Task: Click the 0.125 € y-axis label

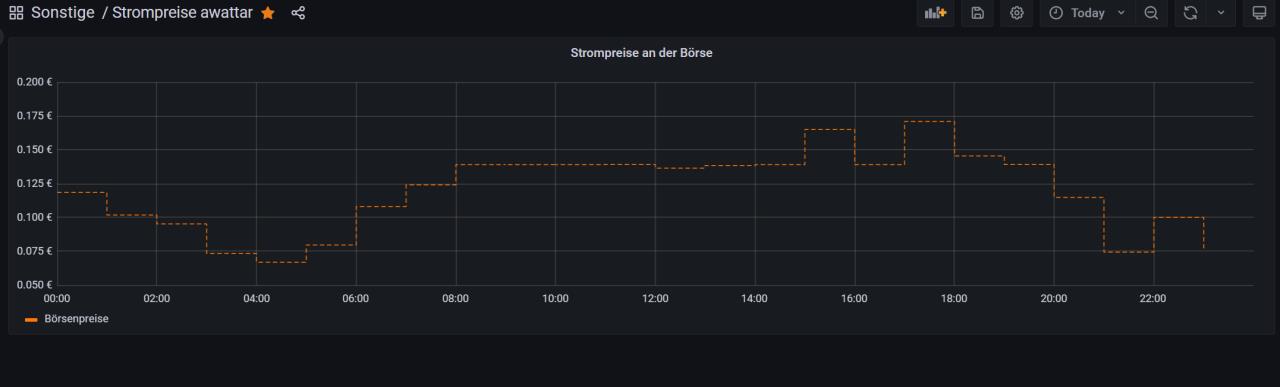Action: pyautogui.click(x=35, y=183)
